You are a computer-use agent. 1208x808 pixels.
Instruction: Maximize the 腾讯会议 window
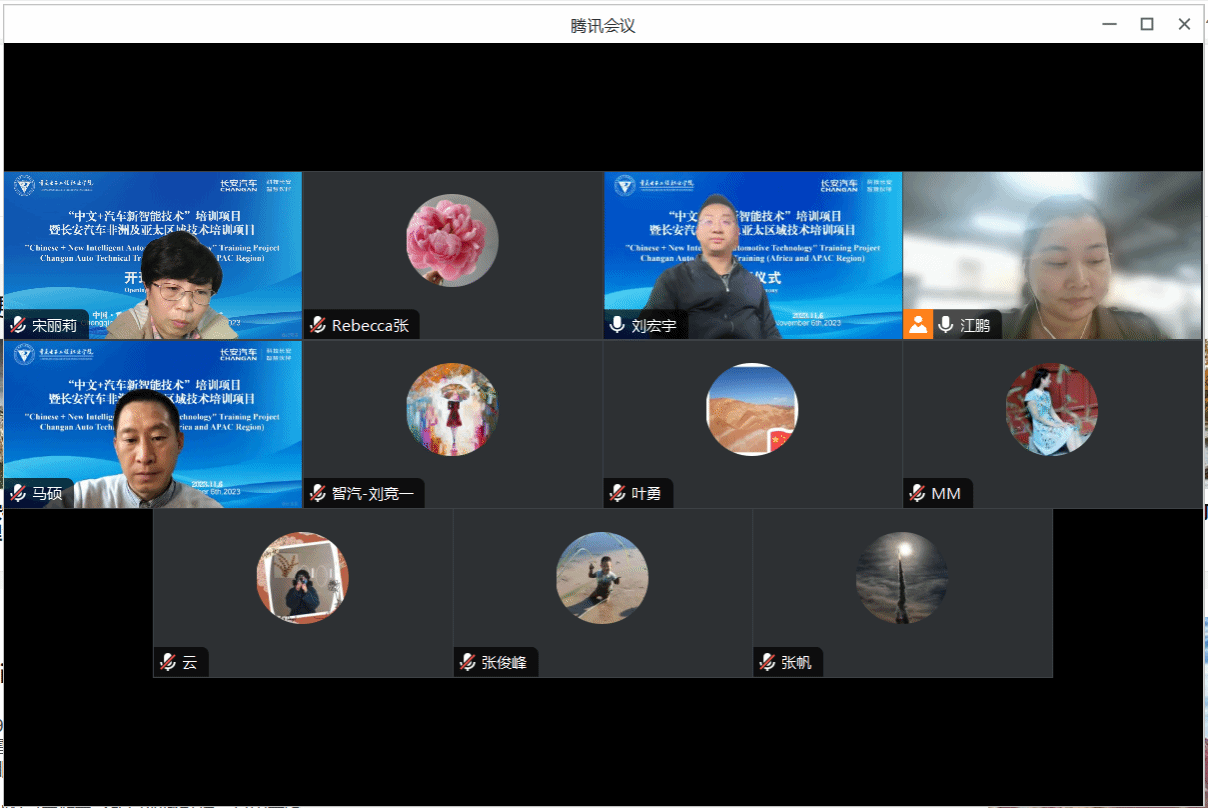(1147, 24)
